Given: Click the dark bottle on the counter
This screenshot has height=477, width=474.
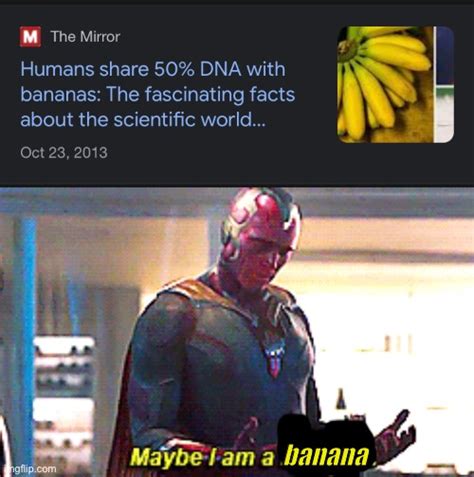Looking at the screenshot, I should tap(340, 399).
